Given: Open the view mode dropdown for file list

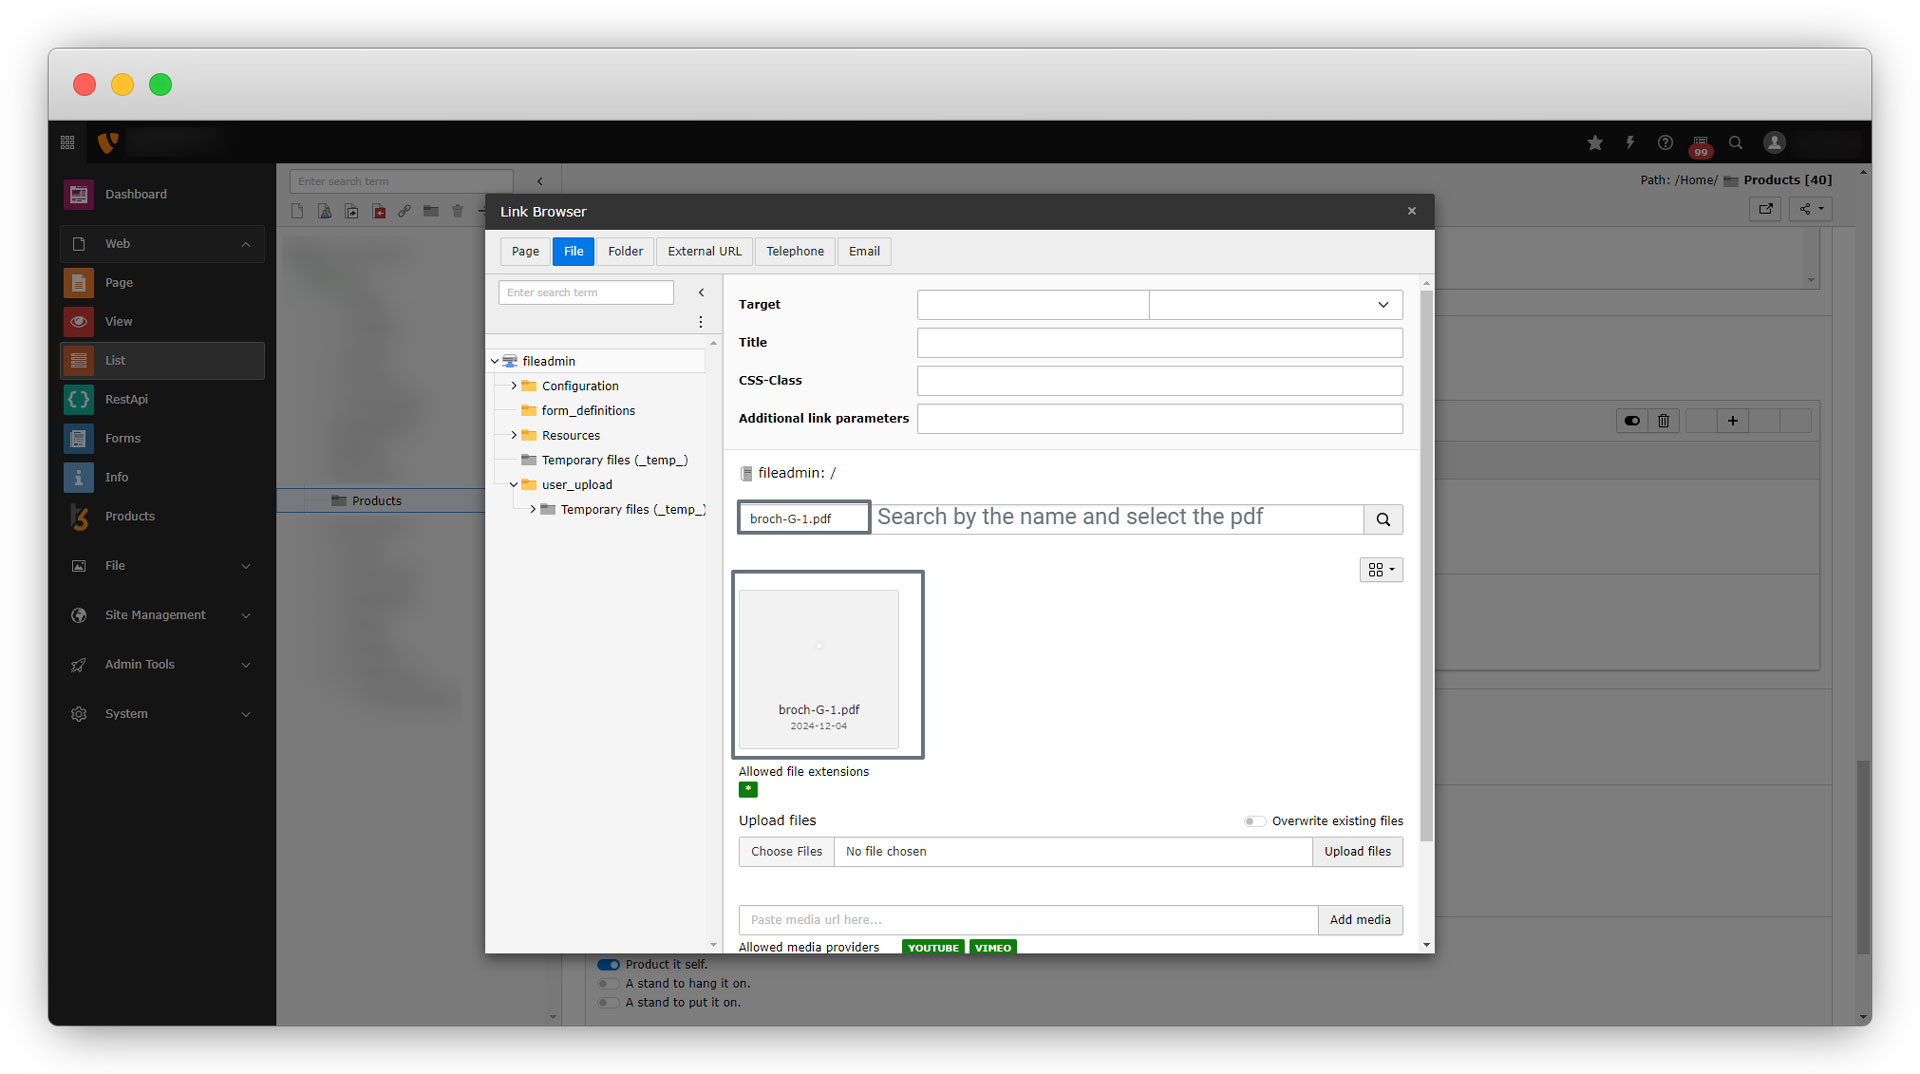Looking at the screenshot, I should coord(1381,570).
